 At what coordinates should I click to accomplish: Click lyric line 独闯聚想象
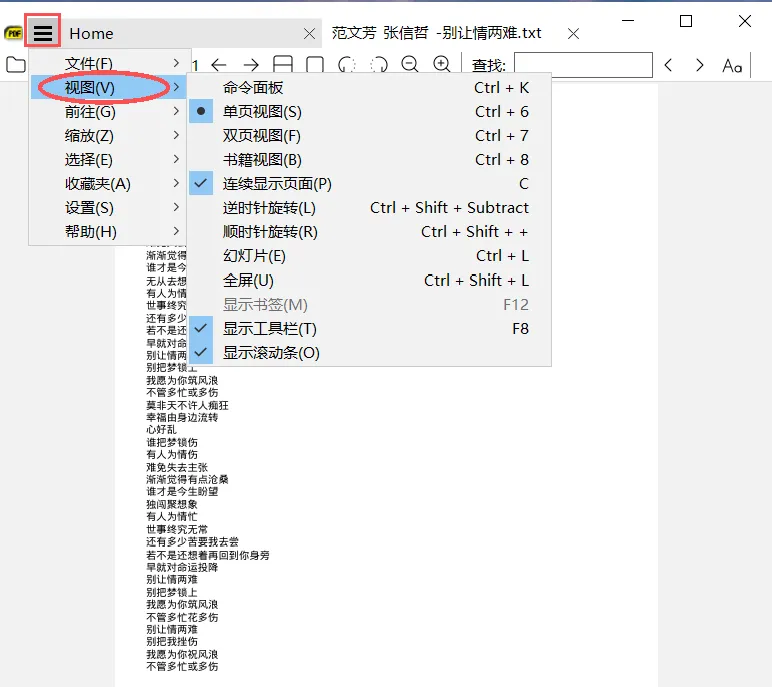tap(172, 504)
